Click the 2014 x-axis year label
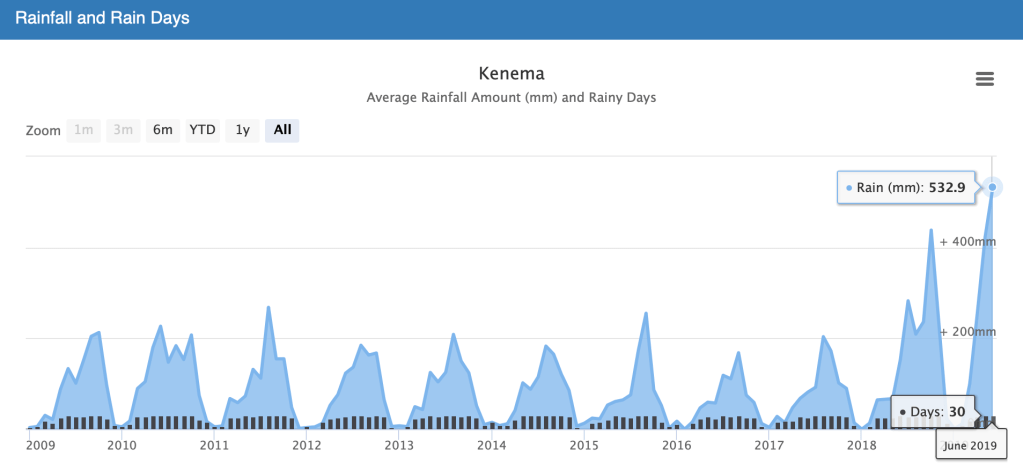Viewport: 1023px width, 471px height. pos(491,445)
